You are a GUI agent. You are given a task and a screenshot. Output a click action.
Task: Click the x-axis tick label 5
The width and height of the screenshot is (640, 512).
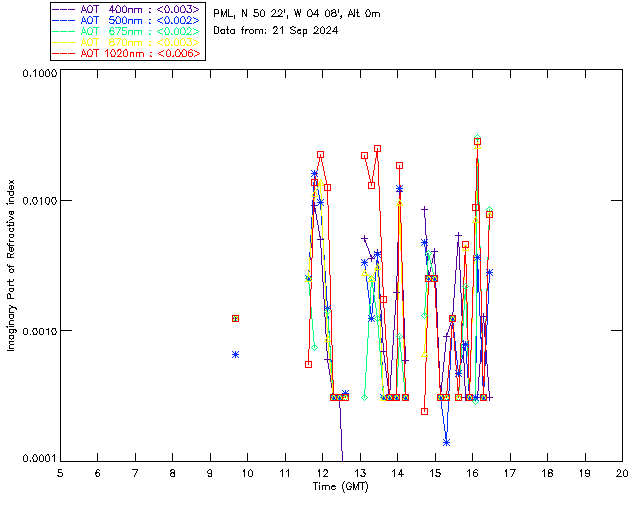pos(60,472)
